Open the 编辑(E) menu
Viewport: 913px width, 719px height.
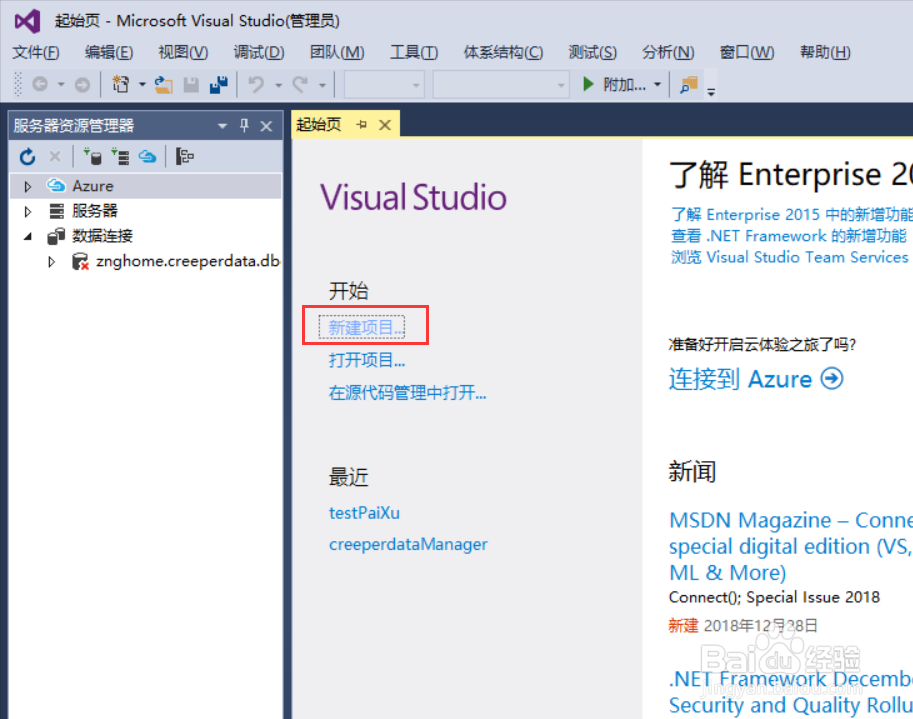click(109, 52)
